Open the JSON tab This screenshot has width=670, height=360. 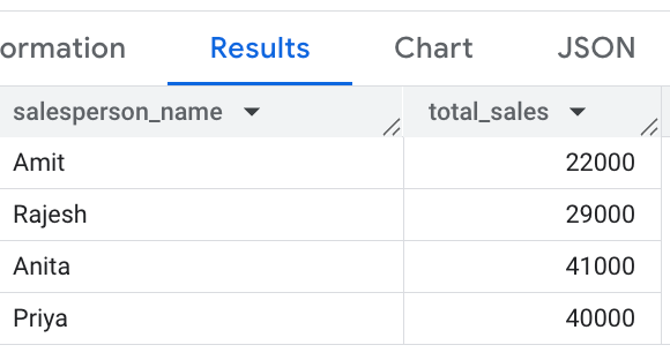[x=597, y=48]
